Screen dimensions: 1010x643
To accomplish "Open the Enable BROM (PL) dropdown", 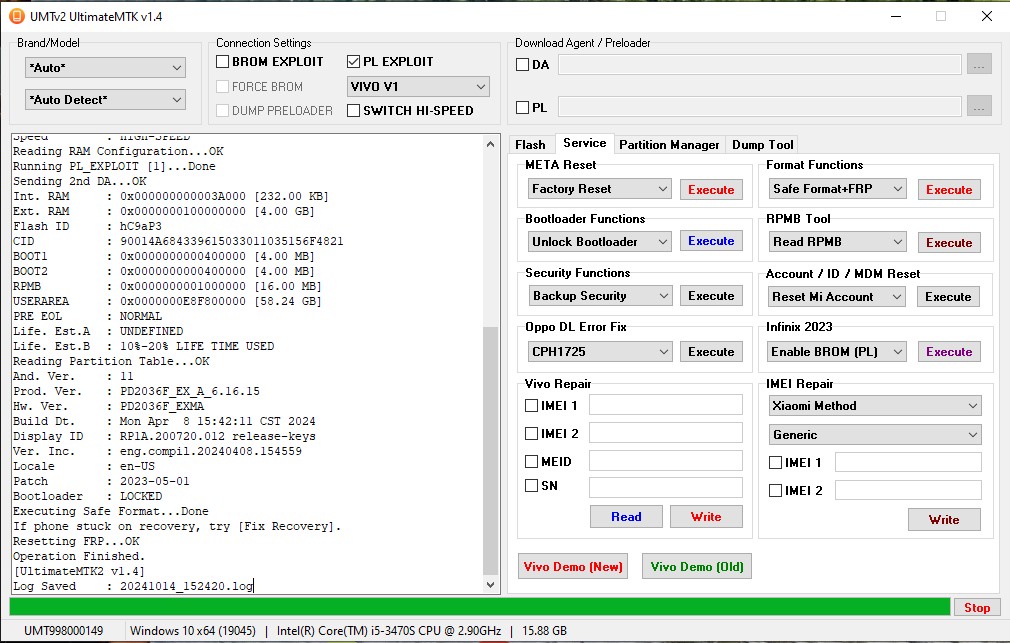I will [837, 352].
